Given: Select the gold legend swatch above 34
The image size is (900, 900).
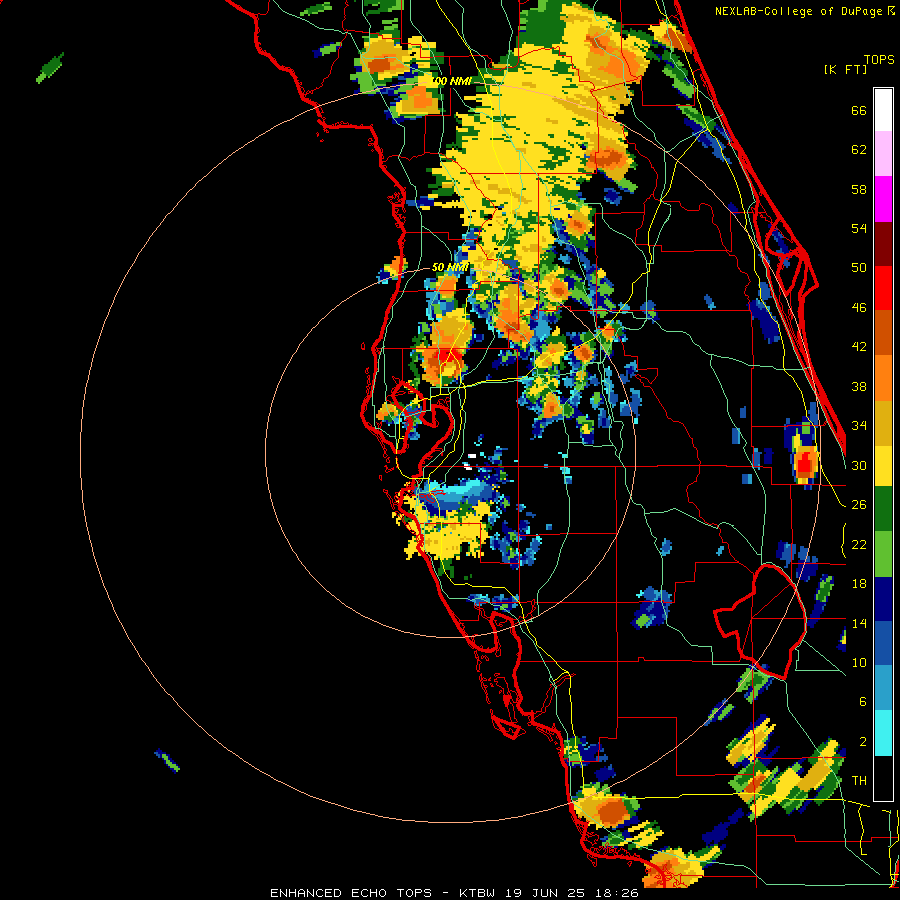Looking at the screenshot, I should 883,422.
